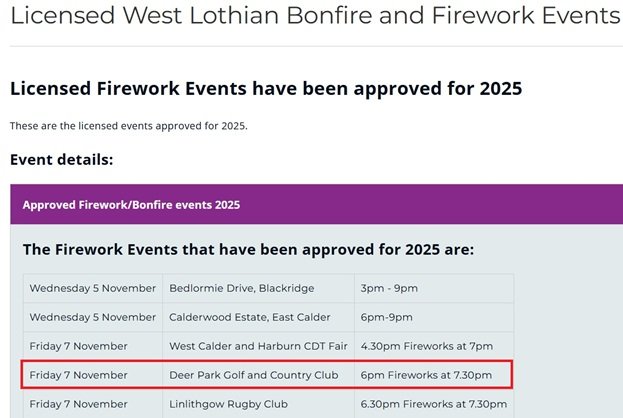This screenshot has height=418, width=623.
Task: Click the 6.30pm Fireworks at 7.30pm cell
Action: point(426,404)
